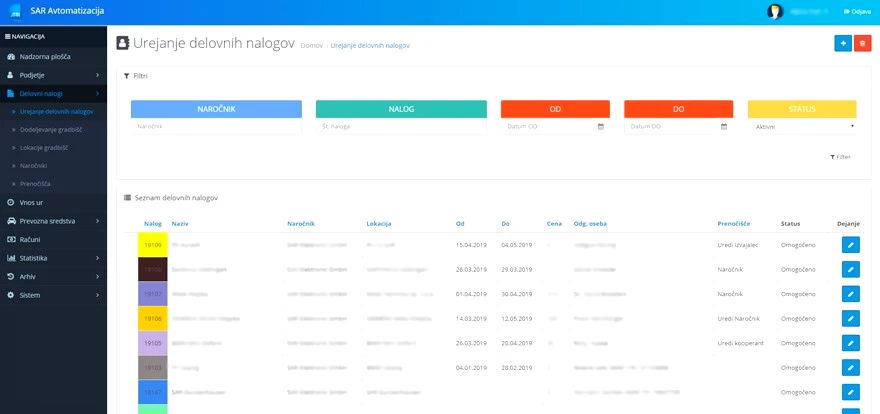Click Uredi Izvajalec in row 19109
The image size is (880, 414).
coord(738,245)
